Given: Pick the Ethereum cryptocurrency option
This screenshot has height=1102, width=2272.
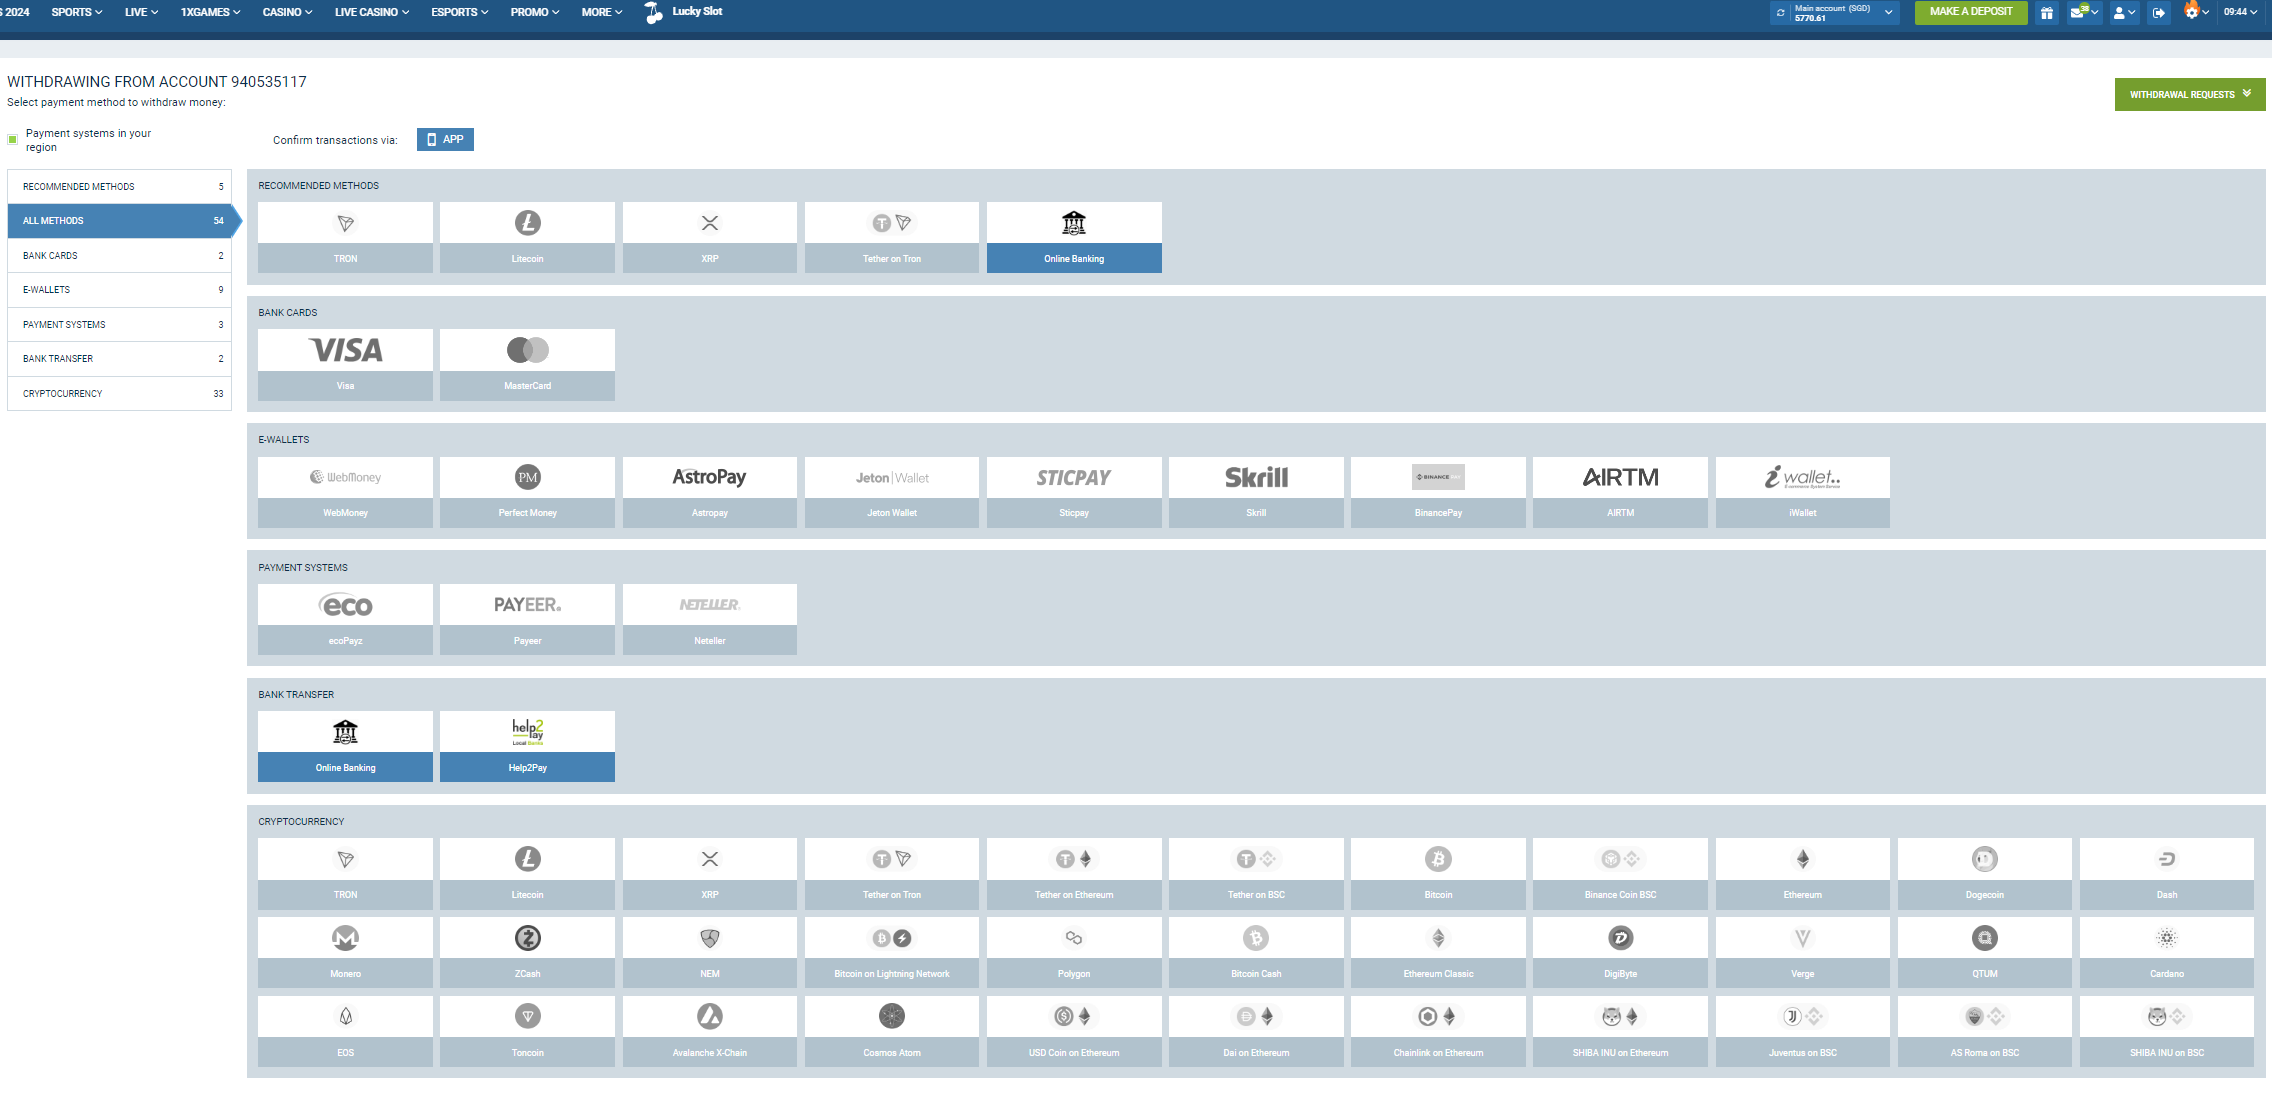Looking at the screenshot, I should point(1803,874).
